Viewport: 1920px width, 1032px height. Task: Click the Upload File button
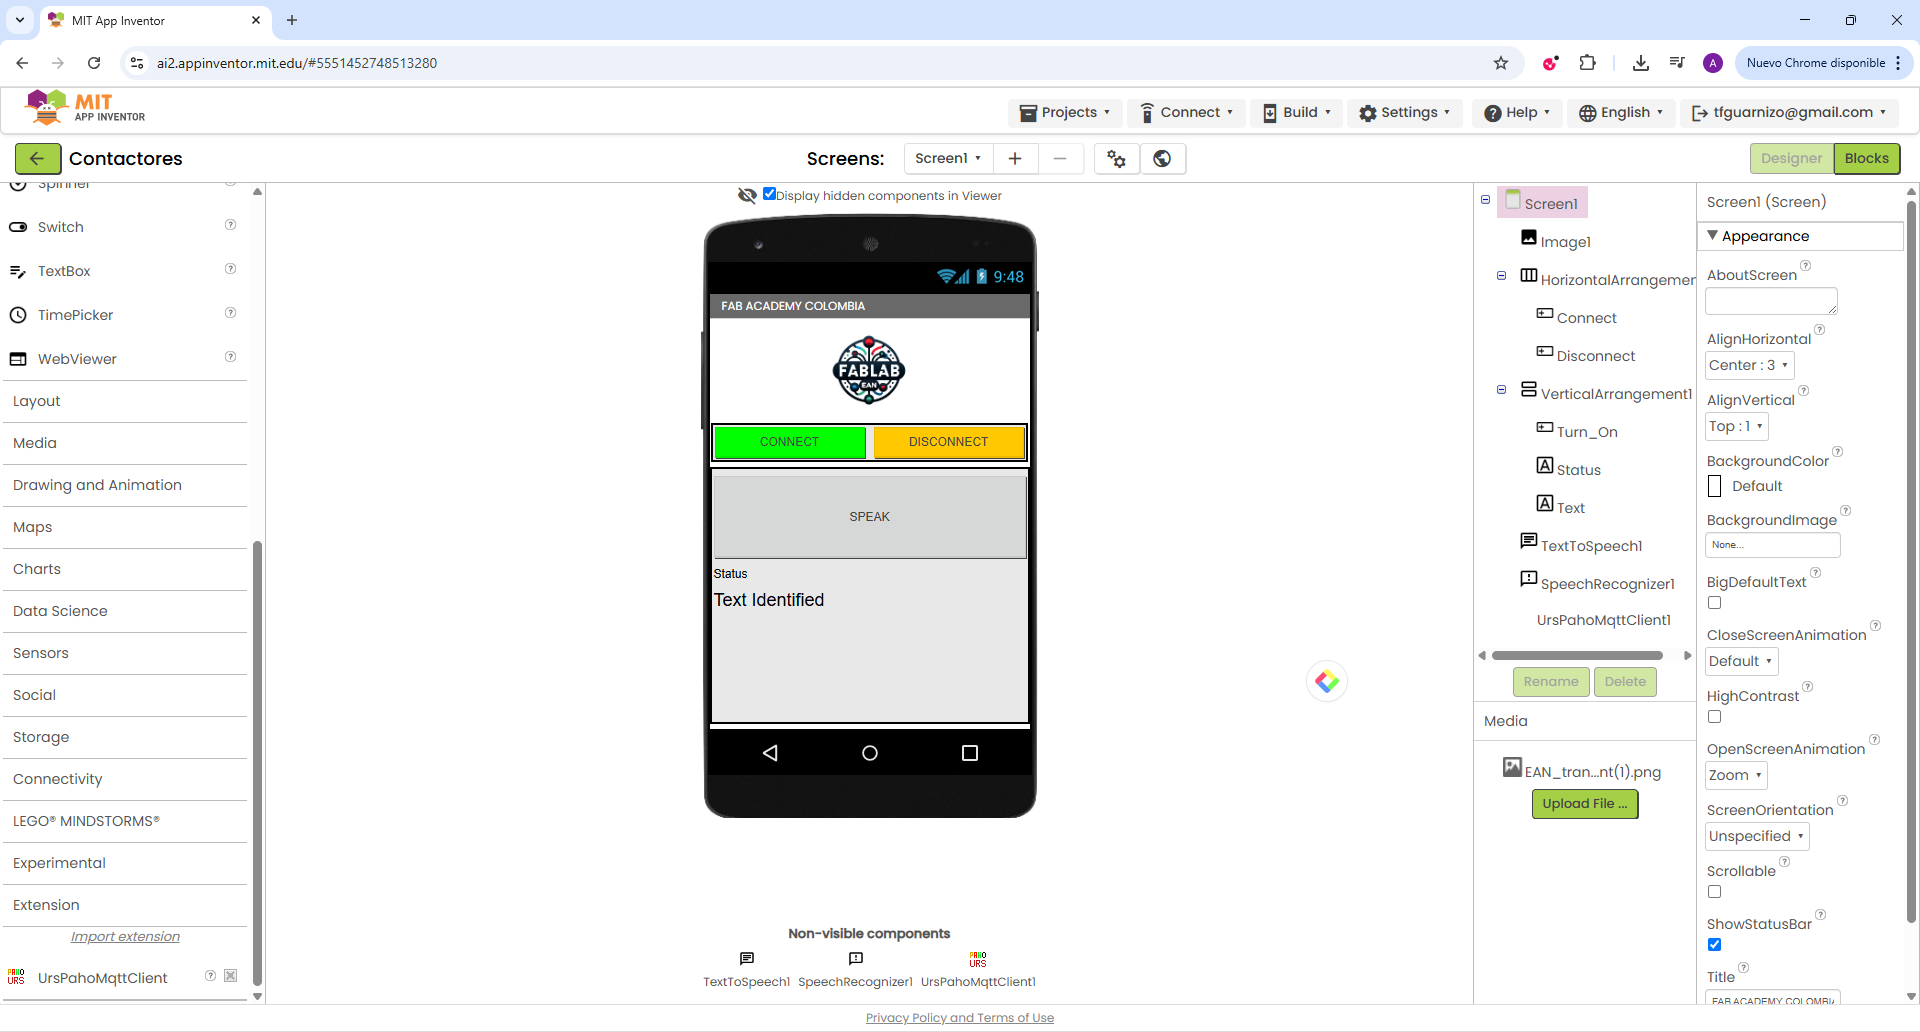click(x=1585, y=804)
